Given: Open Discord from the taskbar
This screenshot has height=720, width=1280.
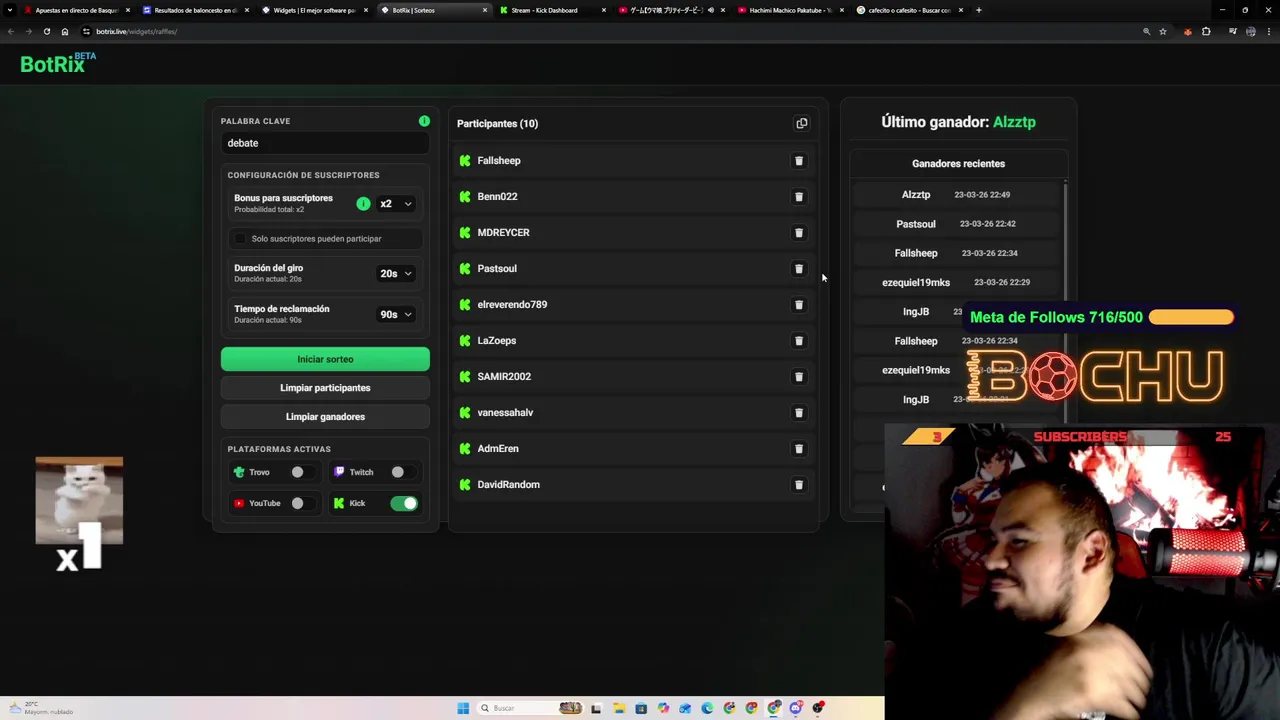Looking at the screenshot, I should (796, 708).
